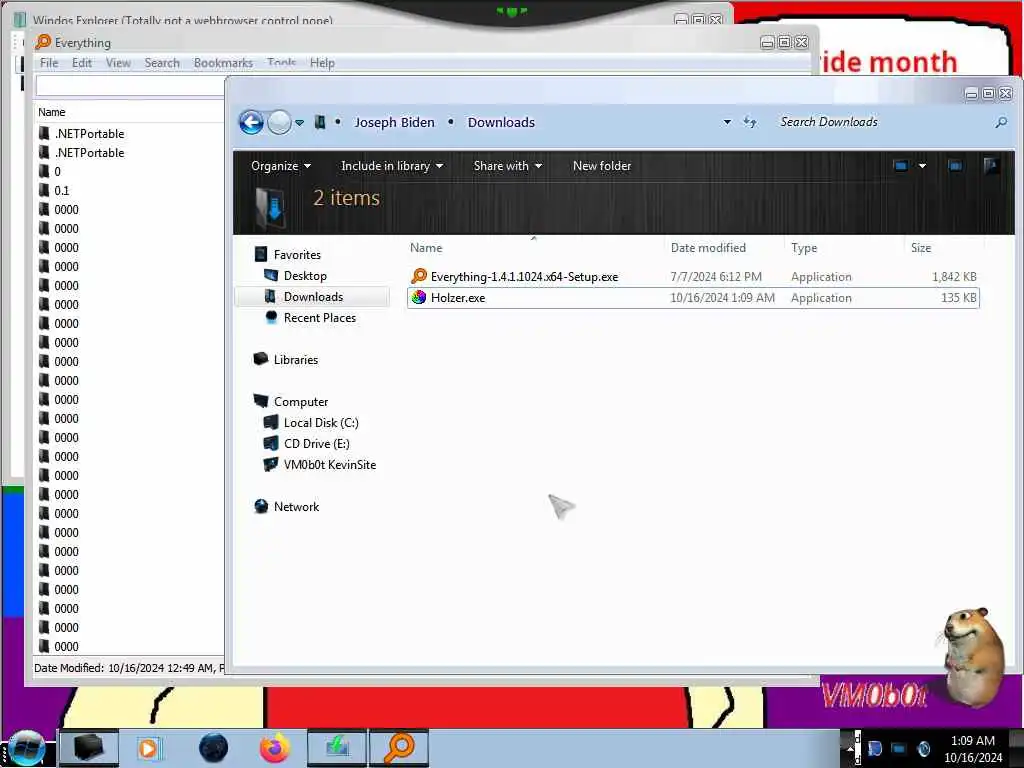Screen dimensions: 1024x768
Task: Select Libraries in navigation pane
Action: tap(286, 359)
